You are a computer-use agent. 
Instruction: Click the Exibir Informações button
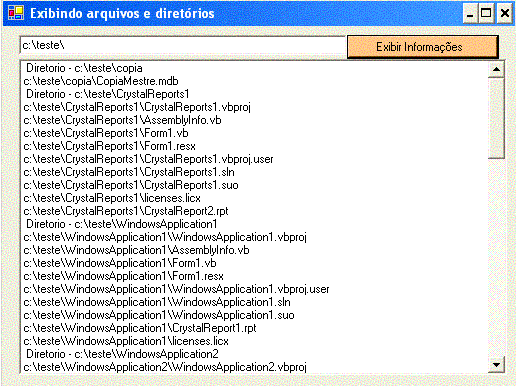pos(423,47)
